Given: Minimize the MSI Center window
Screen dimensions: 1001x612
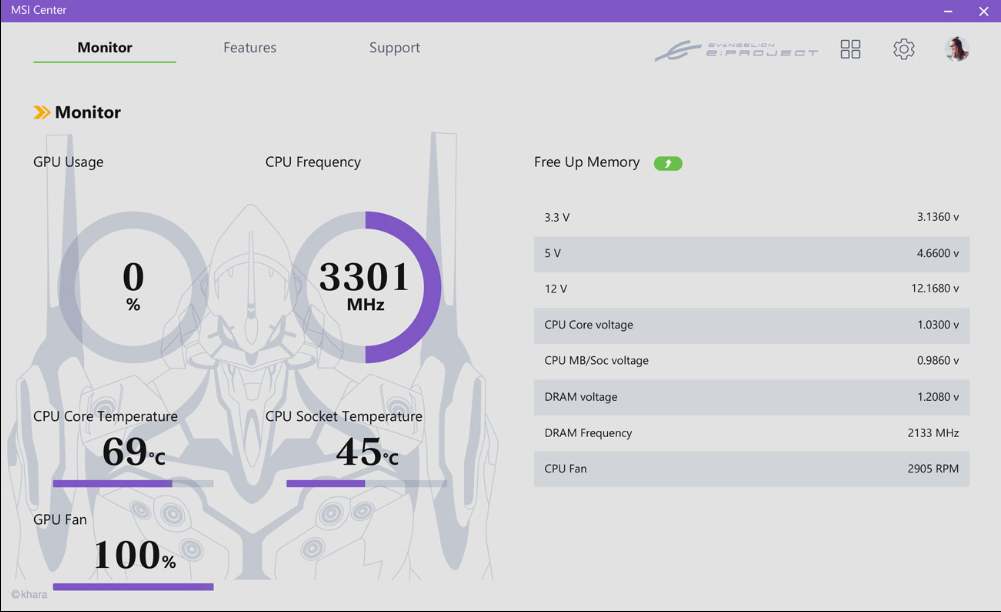Looking at the screenshot, I should [948, 11].
